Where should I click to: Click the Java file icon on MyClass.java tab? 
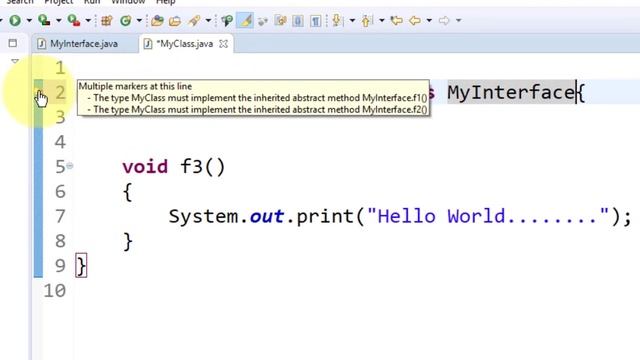point(148,44)
